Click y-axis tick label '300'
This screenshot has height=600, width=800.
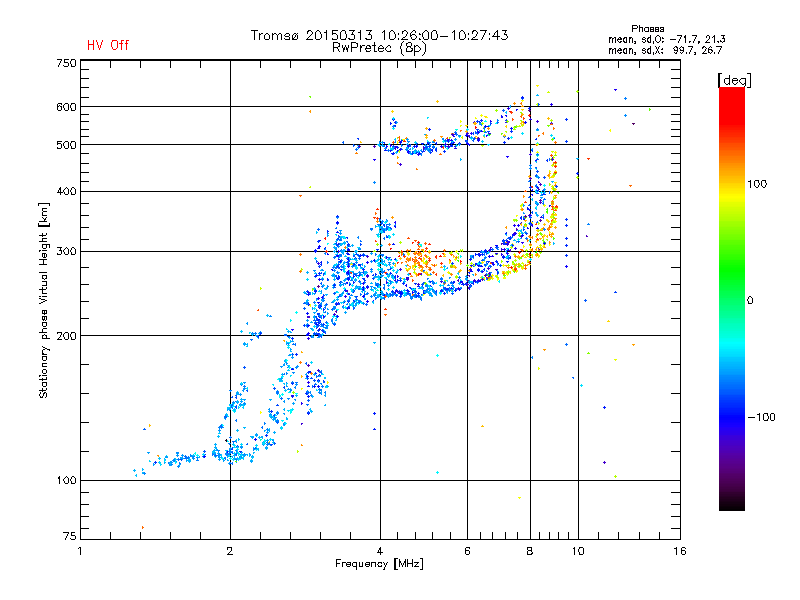click(66, 252)
